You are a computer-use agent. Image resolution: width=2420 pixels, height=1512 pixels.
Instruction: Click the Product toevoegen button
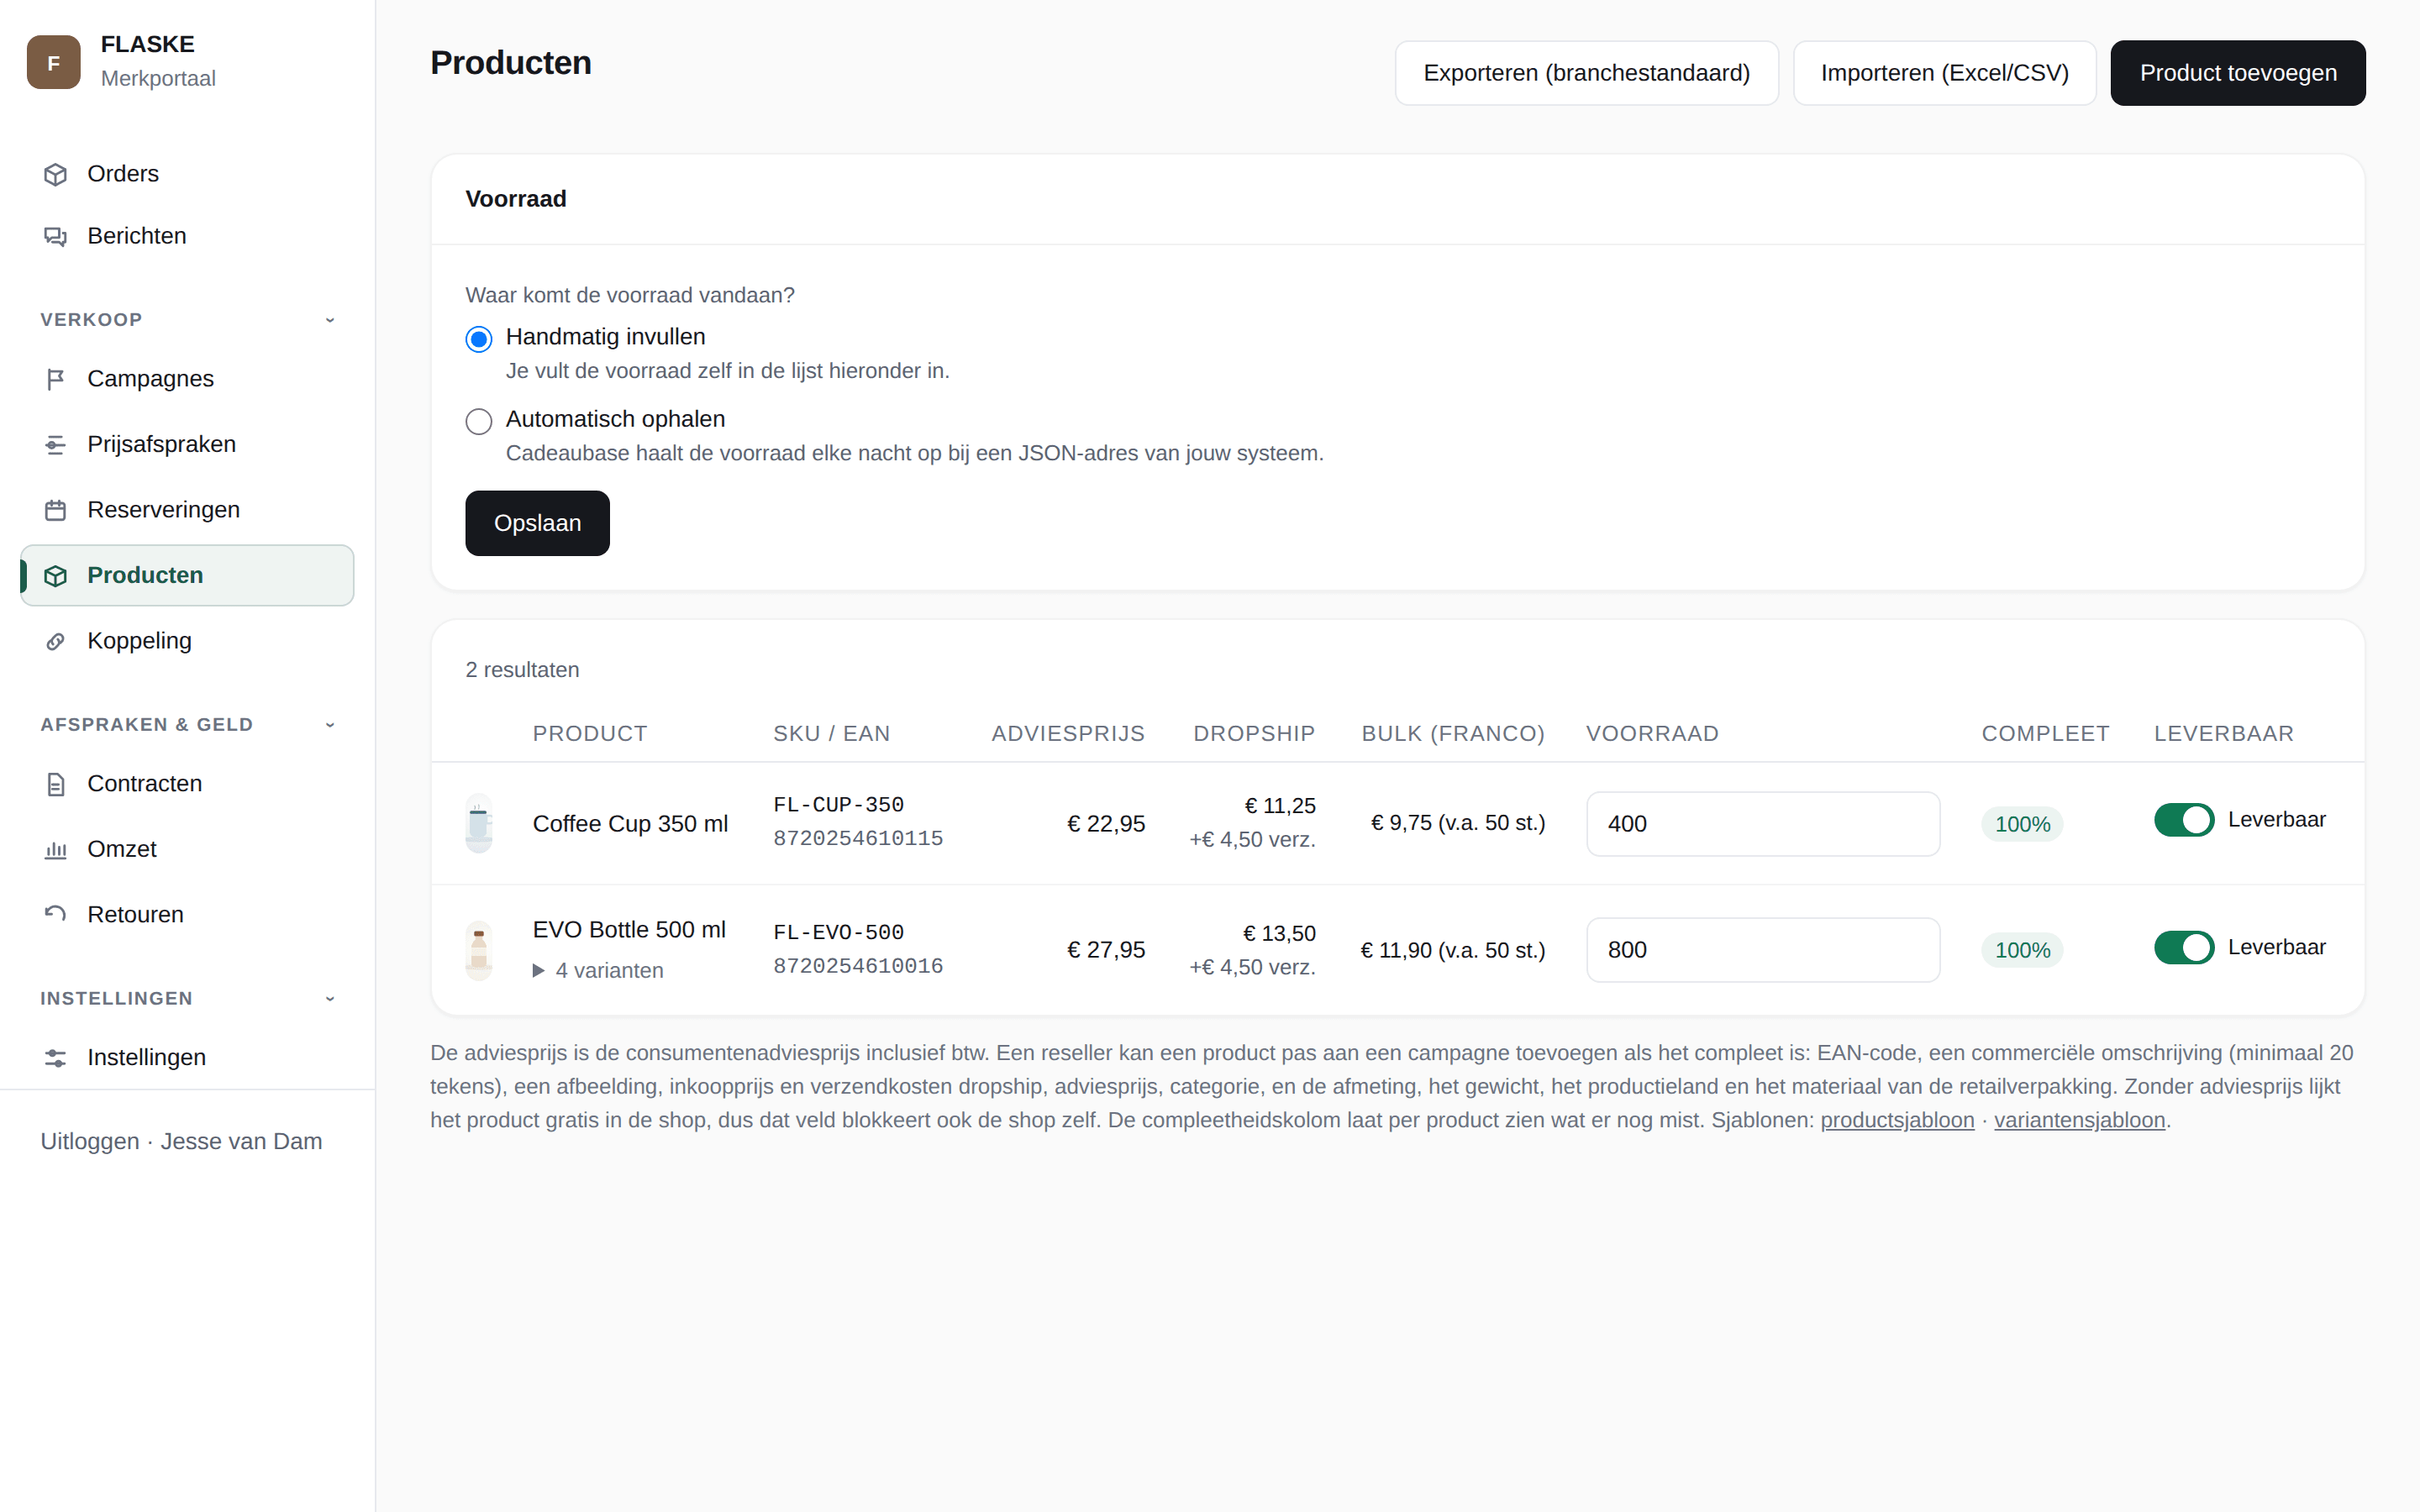[2238, 73]
